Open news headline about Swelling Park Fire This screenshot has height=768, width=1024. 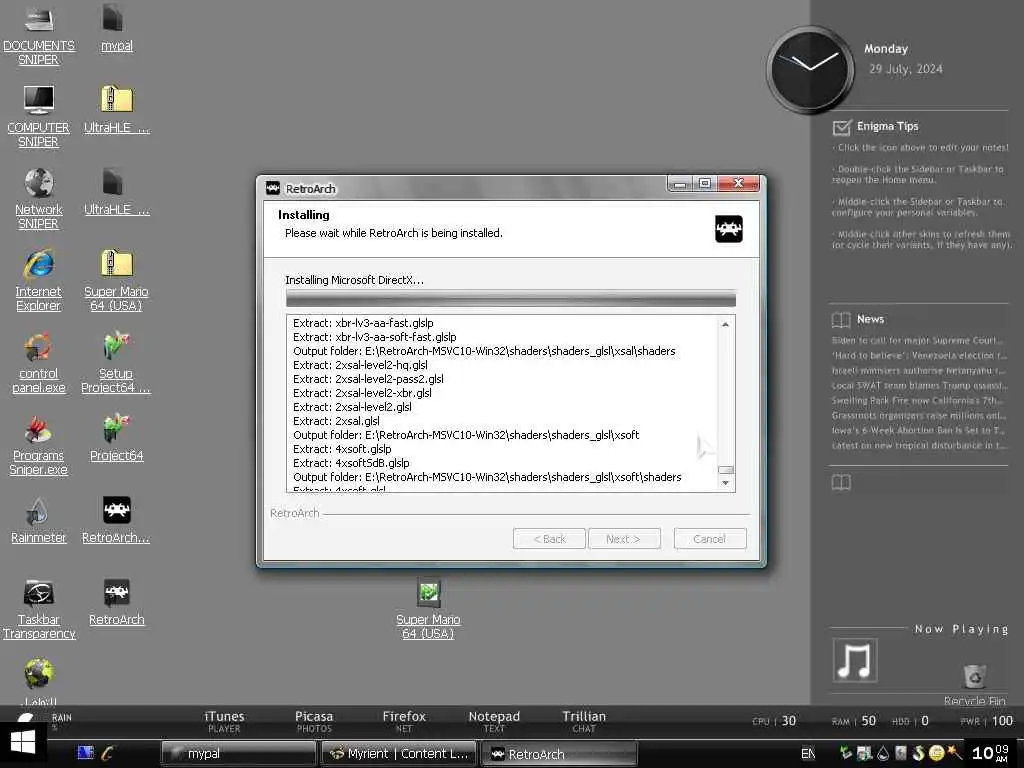click(918, 400)
